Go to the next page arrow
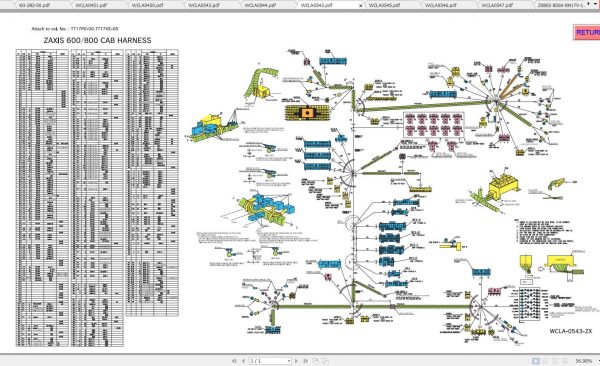The height and width of the screenshot is (366, 600). coord(296,361)
